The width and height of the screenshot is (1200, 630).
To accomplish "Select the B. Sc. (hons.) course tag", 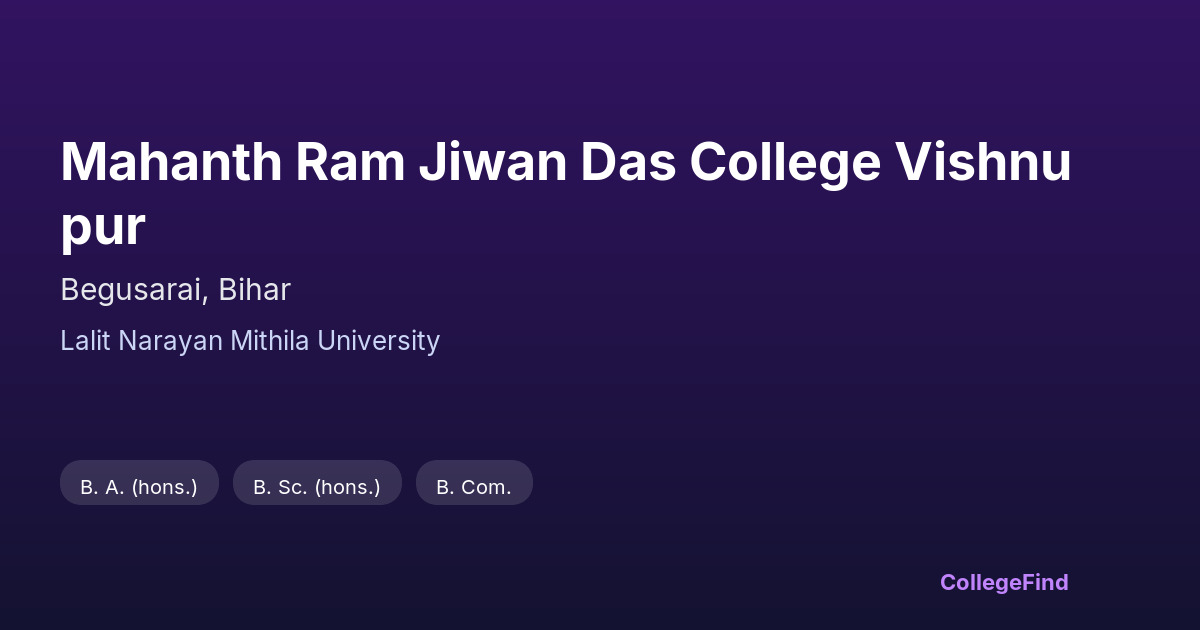I will pyautogui.click(x=317, y=487).
